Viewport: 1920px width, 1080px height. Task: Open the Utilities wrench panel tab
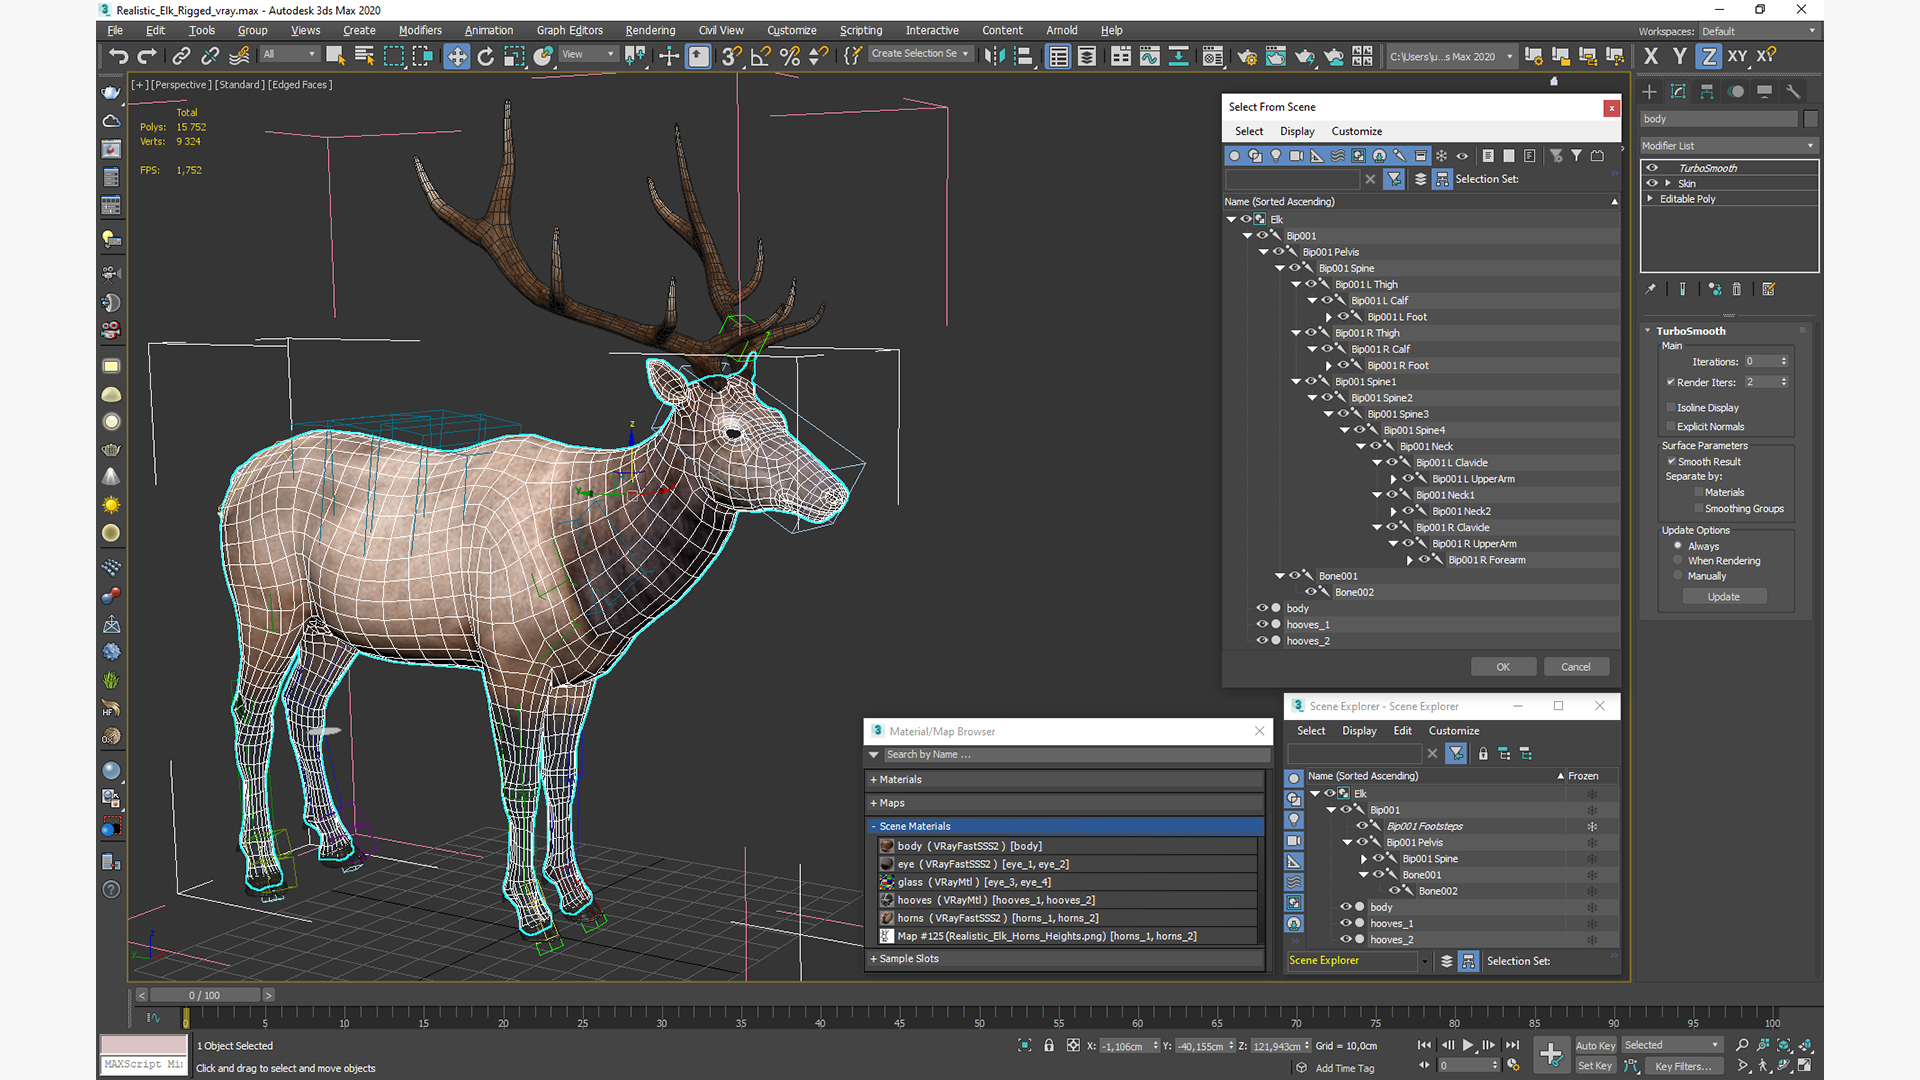pos(1794,91)
